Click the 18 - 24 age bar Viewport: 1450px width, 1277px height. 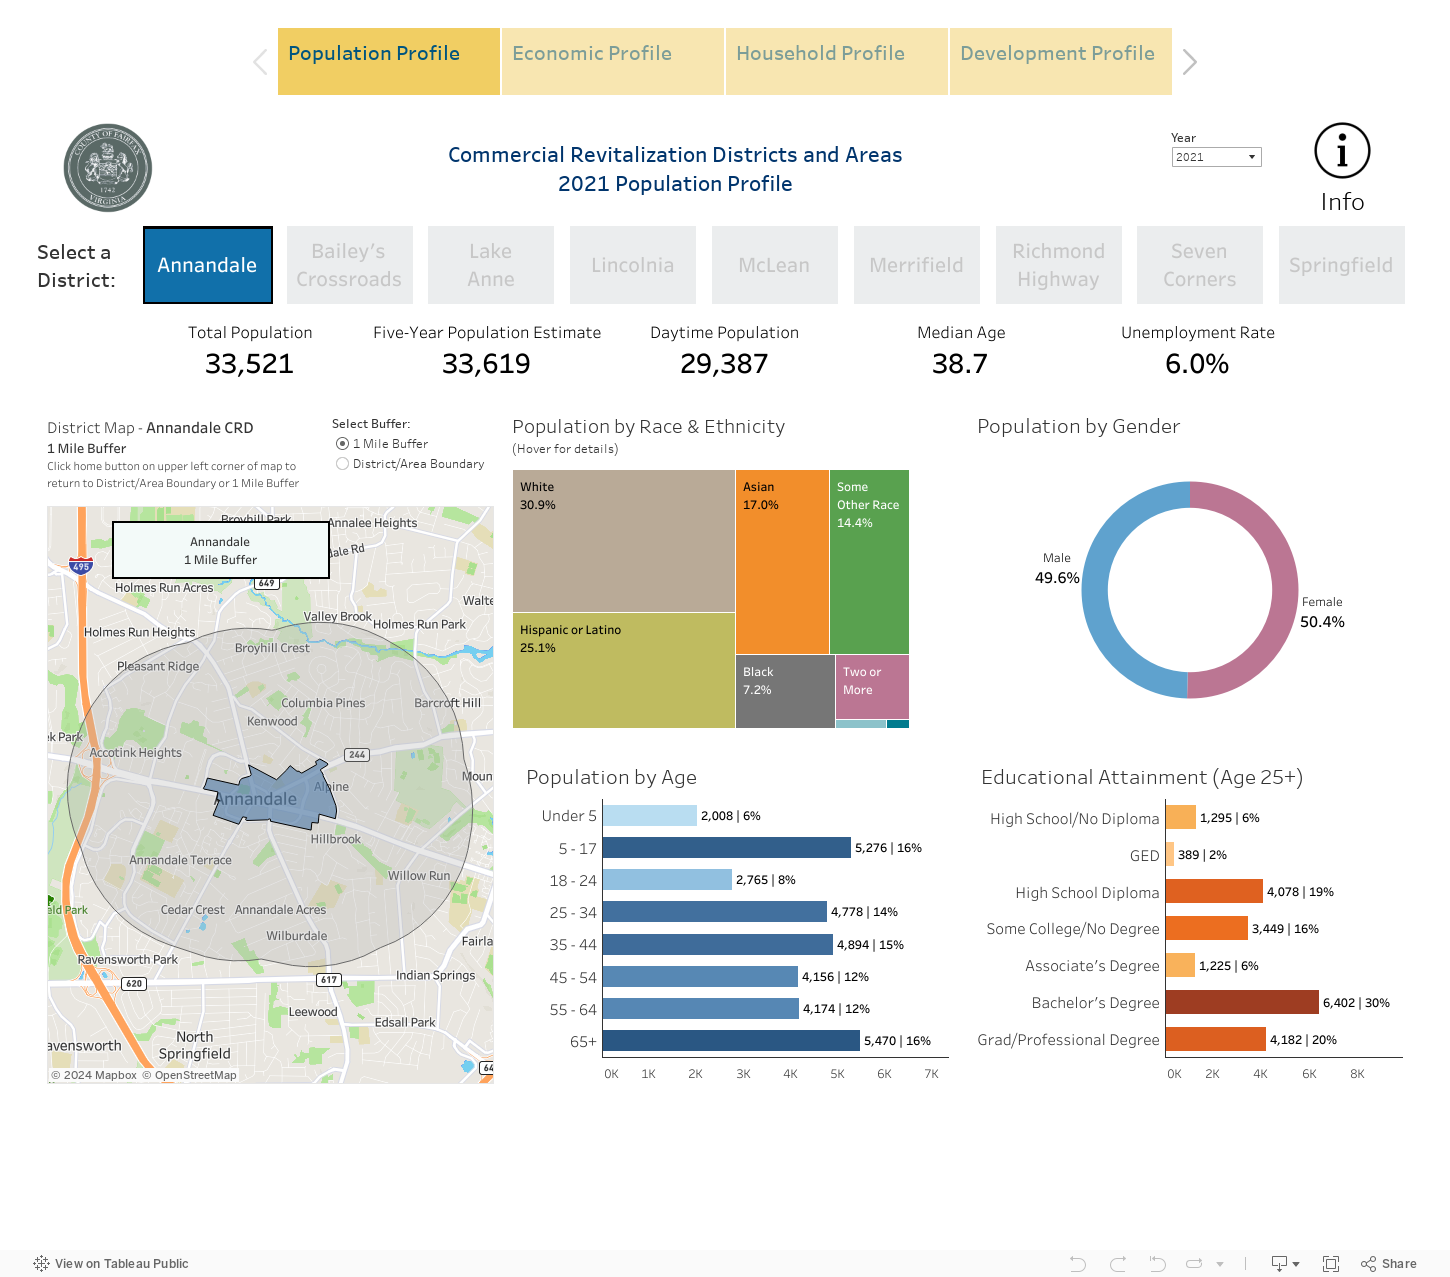(x=667, y=880)
